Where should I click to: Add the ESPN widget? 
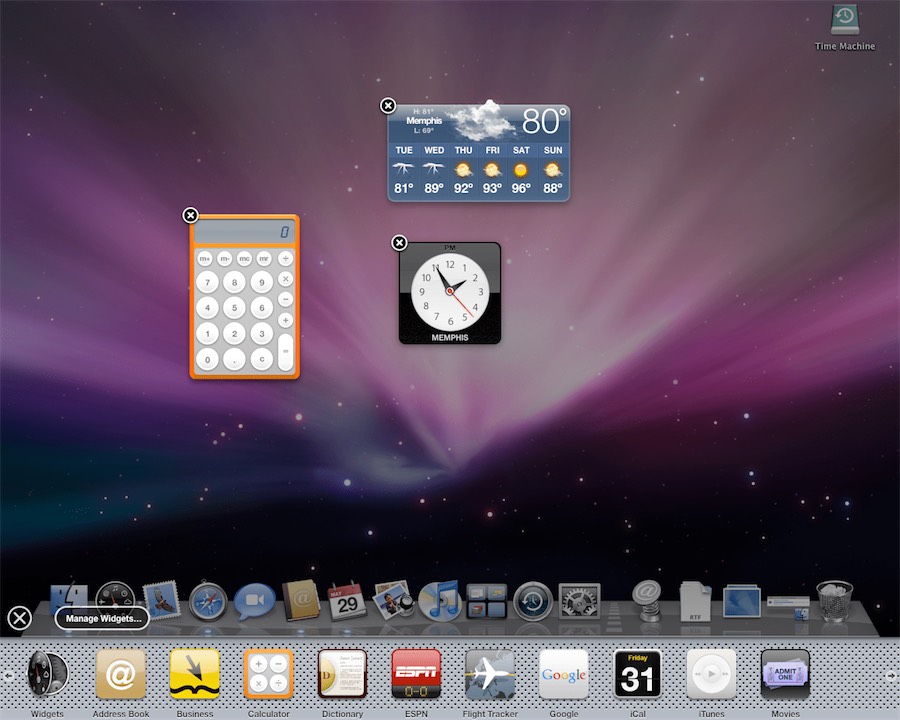tap(416, 674)
